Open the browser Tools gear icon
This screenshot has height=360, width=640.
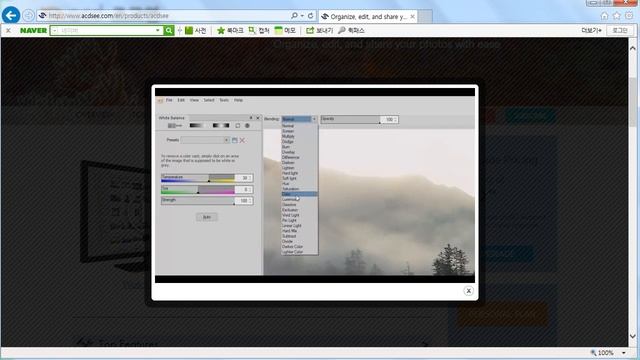tap(629, 16)
